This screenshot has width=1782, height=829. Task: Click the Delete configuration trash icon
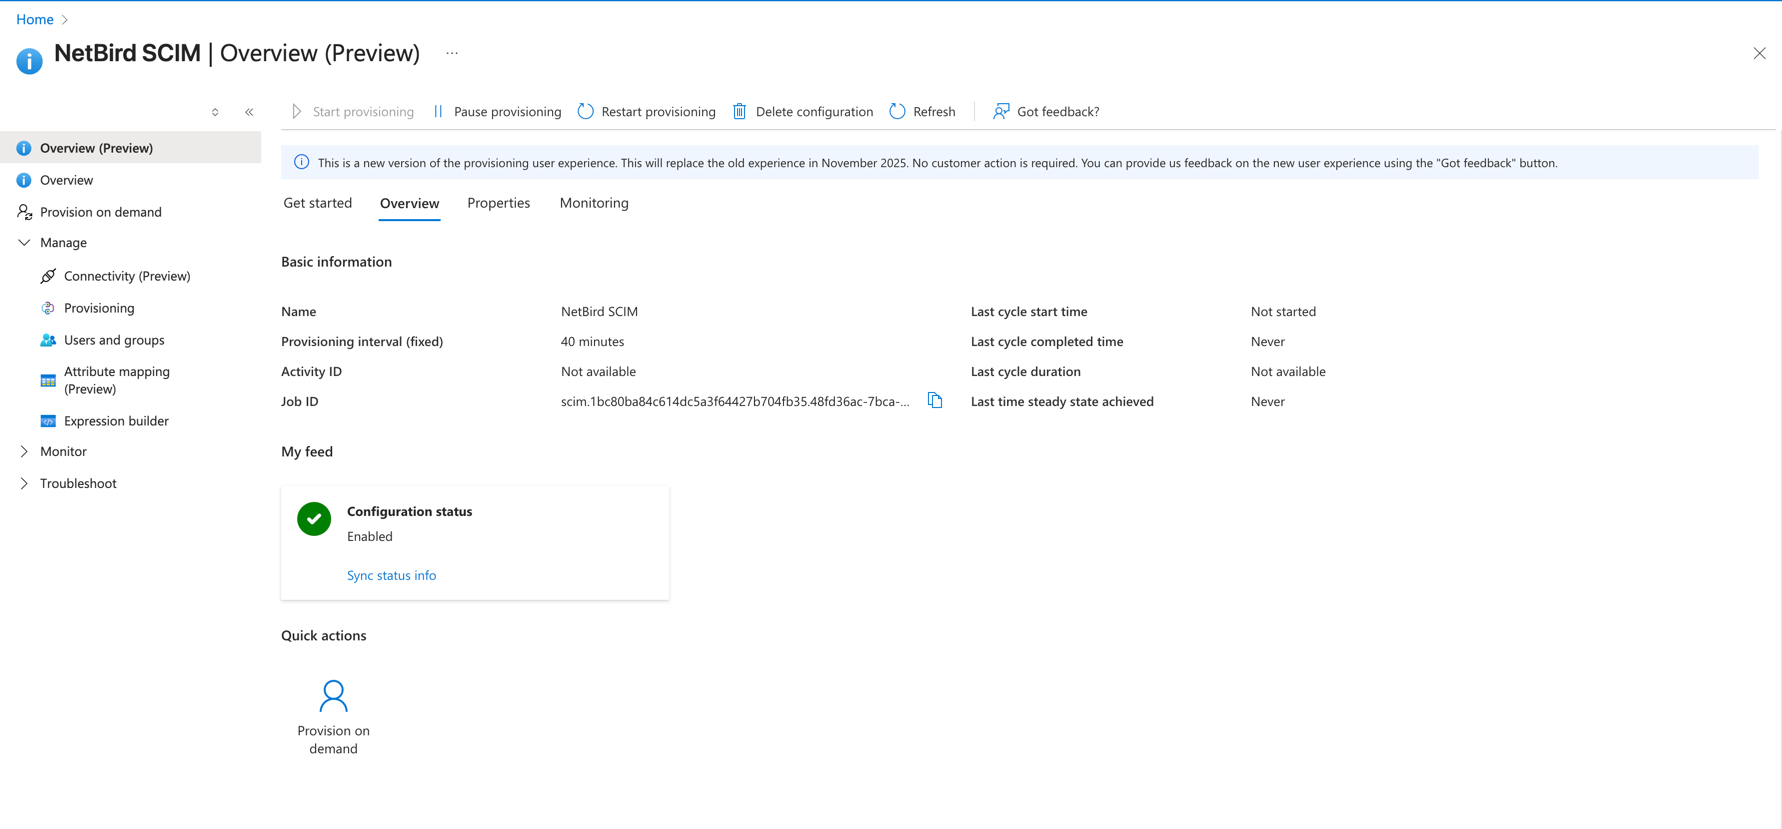[740, 111]
